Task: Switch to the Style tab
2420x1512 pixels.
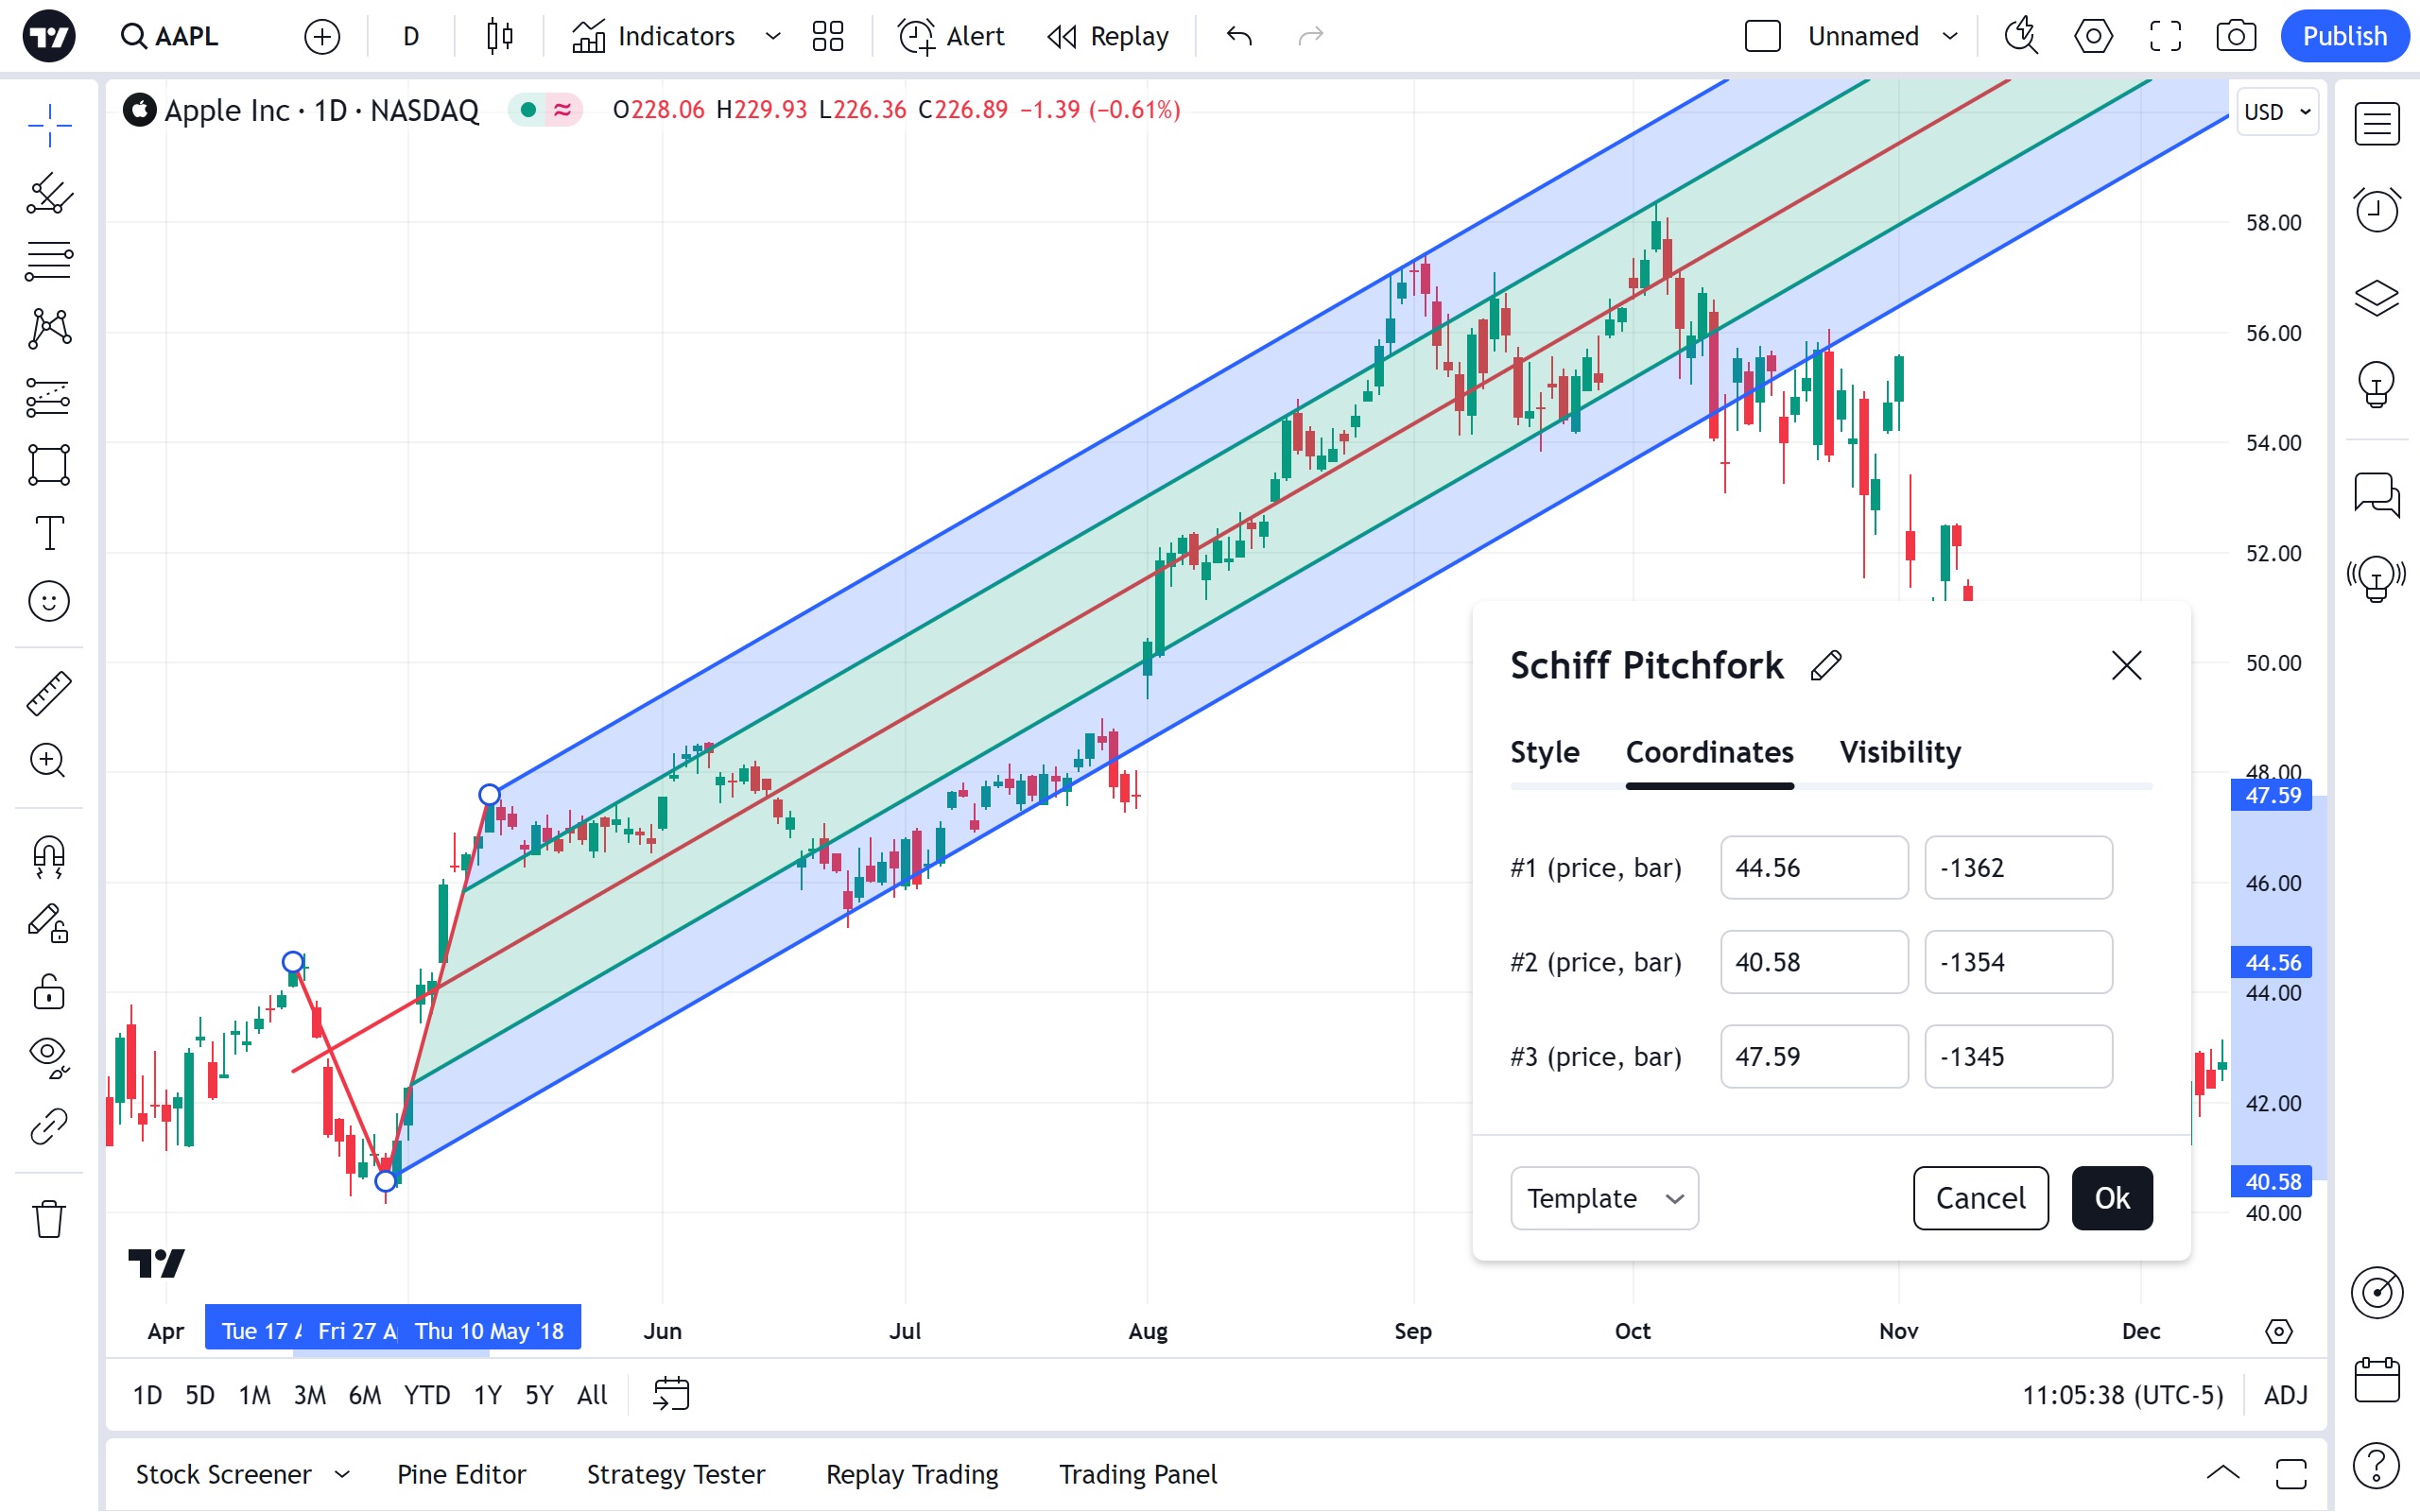Action: pos(1544,752)
